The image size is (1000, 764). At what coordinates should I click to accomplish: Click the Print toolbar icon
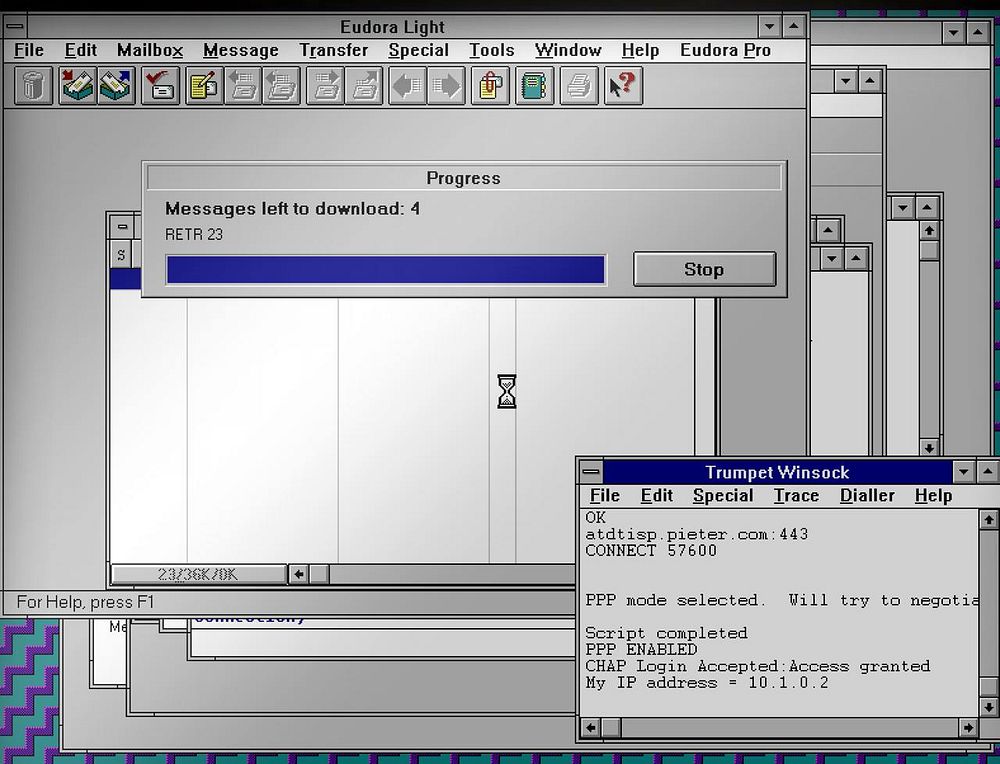[x=578, y=85]
